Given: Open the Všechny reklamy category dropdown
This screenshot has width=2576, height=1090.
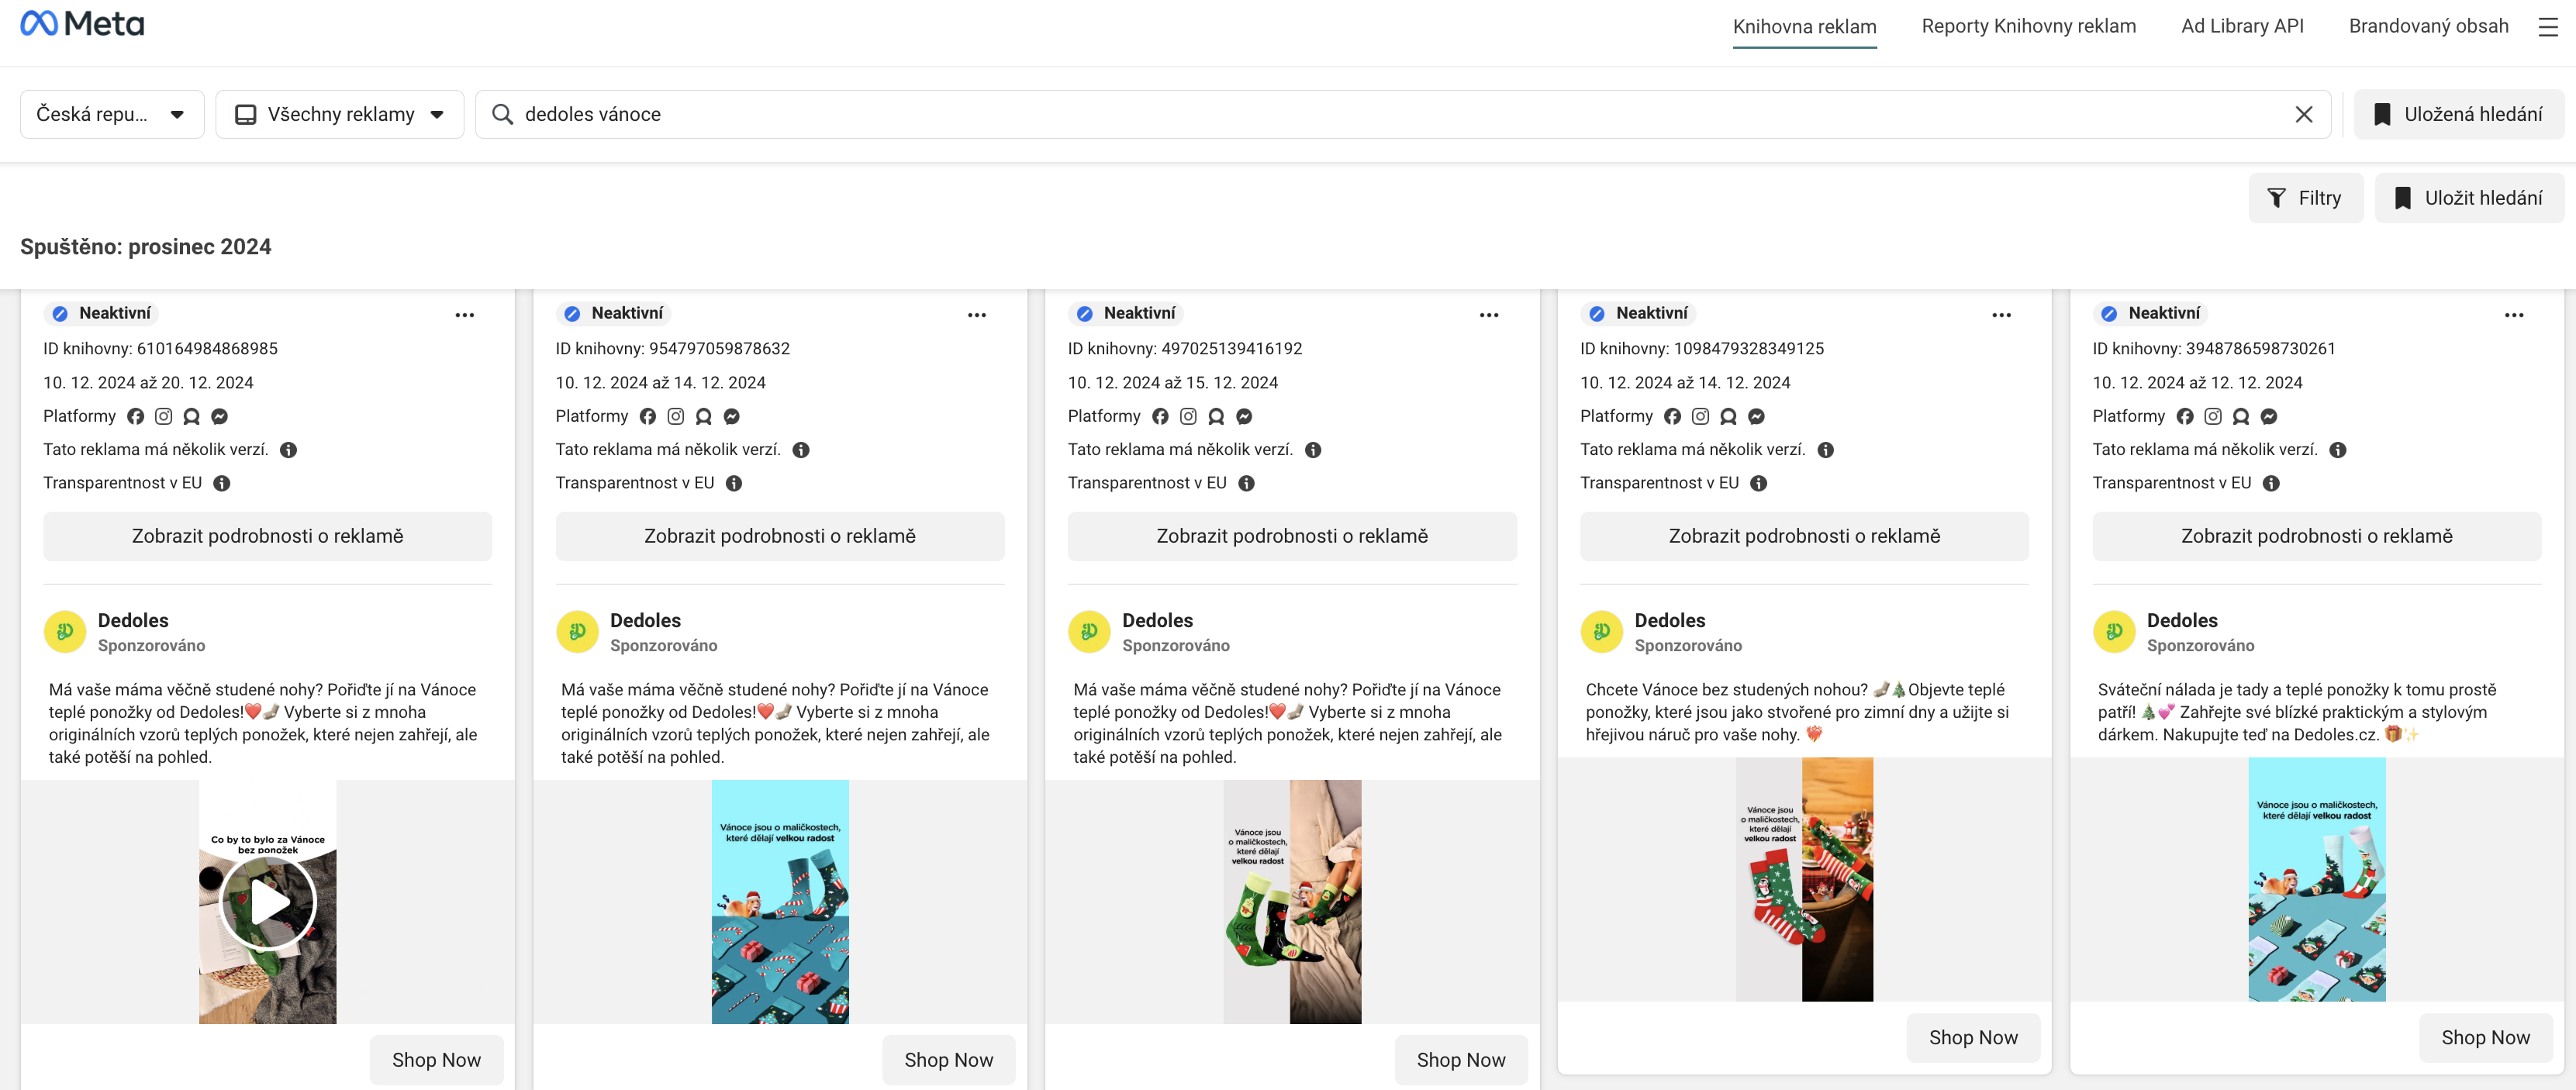Looking at the screenshot, I should [x=340, y=114].
